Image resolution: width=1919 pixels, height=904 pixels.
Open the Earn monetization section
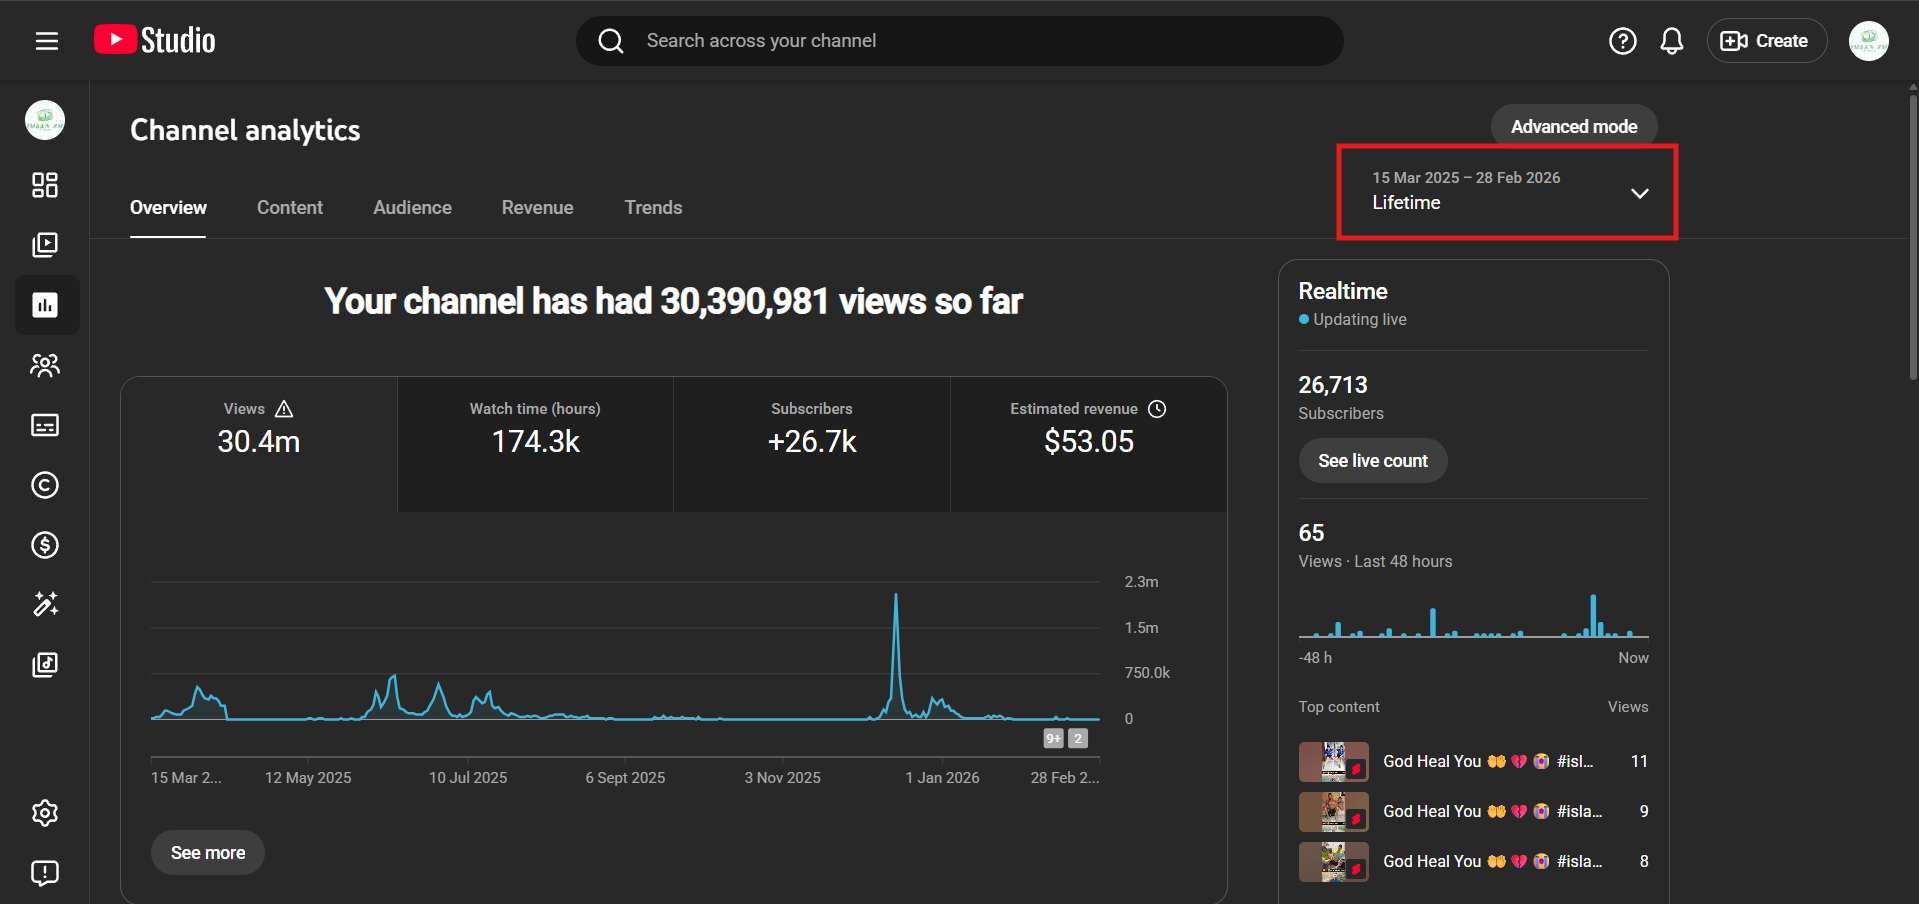pos(45,545)
